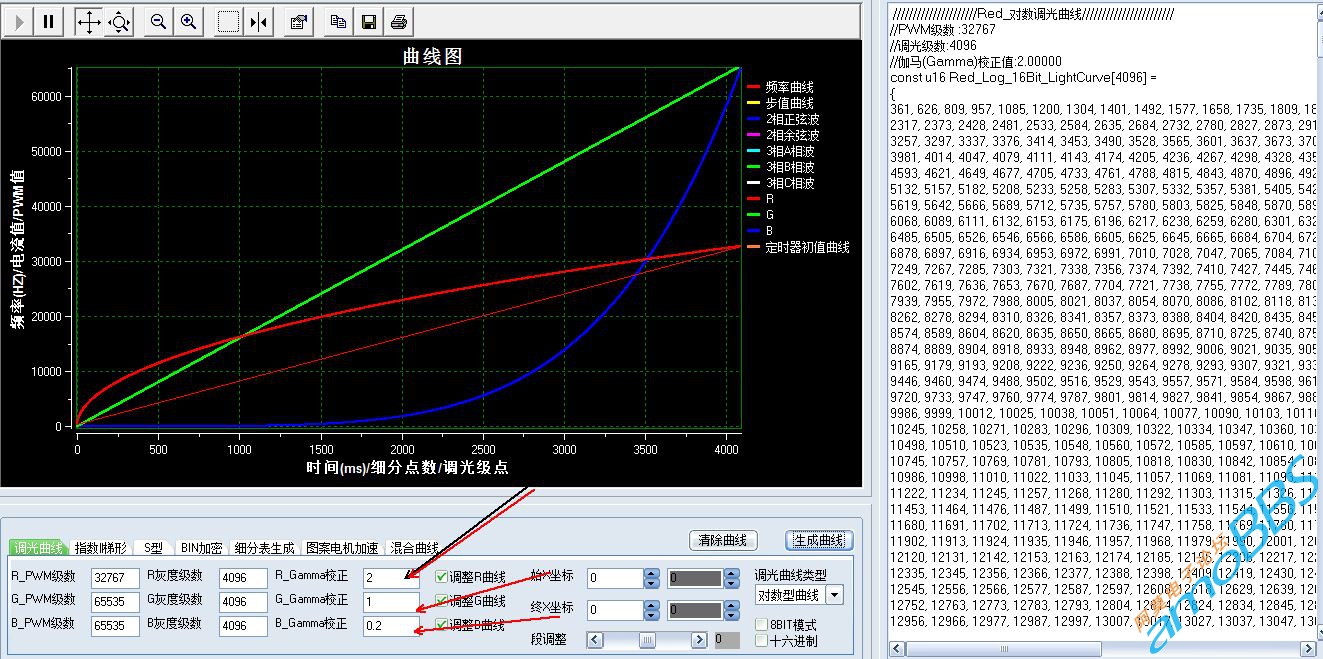Click the 始X坐标 white value field
Screen dimensions: 1323x659
click(614, 578)
